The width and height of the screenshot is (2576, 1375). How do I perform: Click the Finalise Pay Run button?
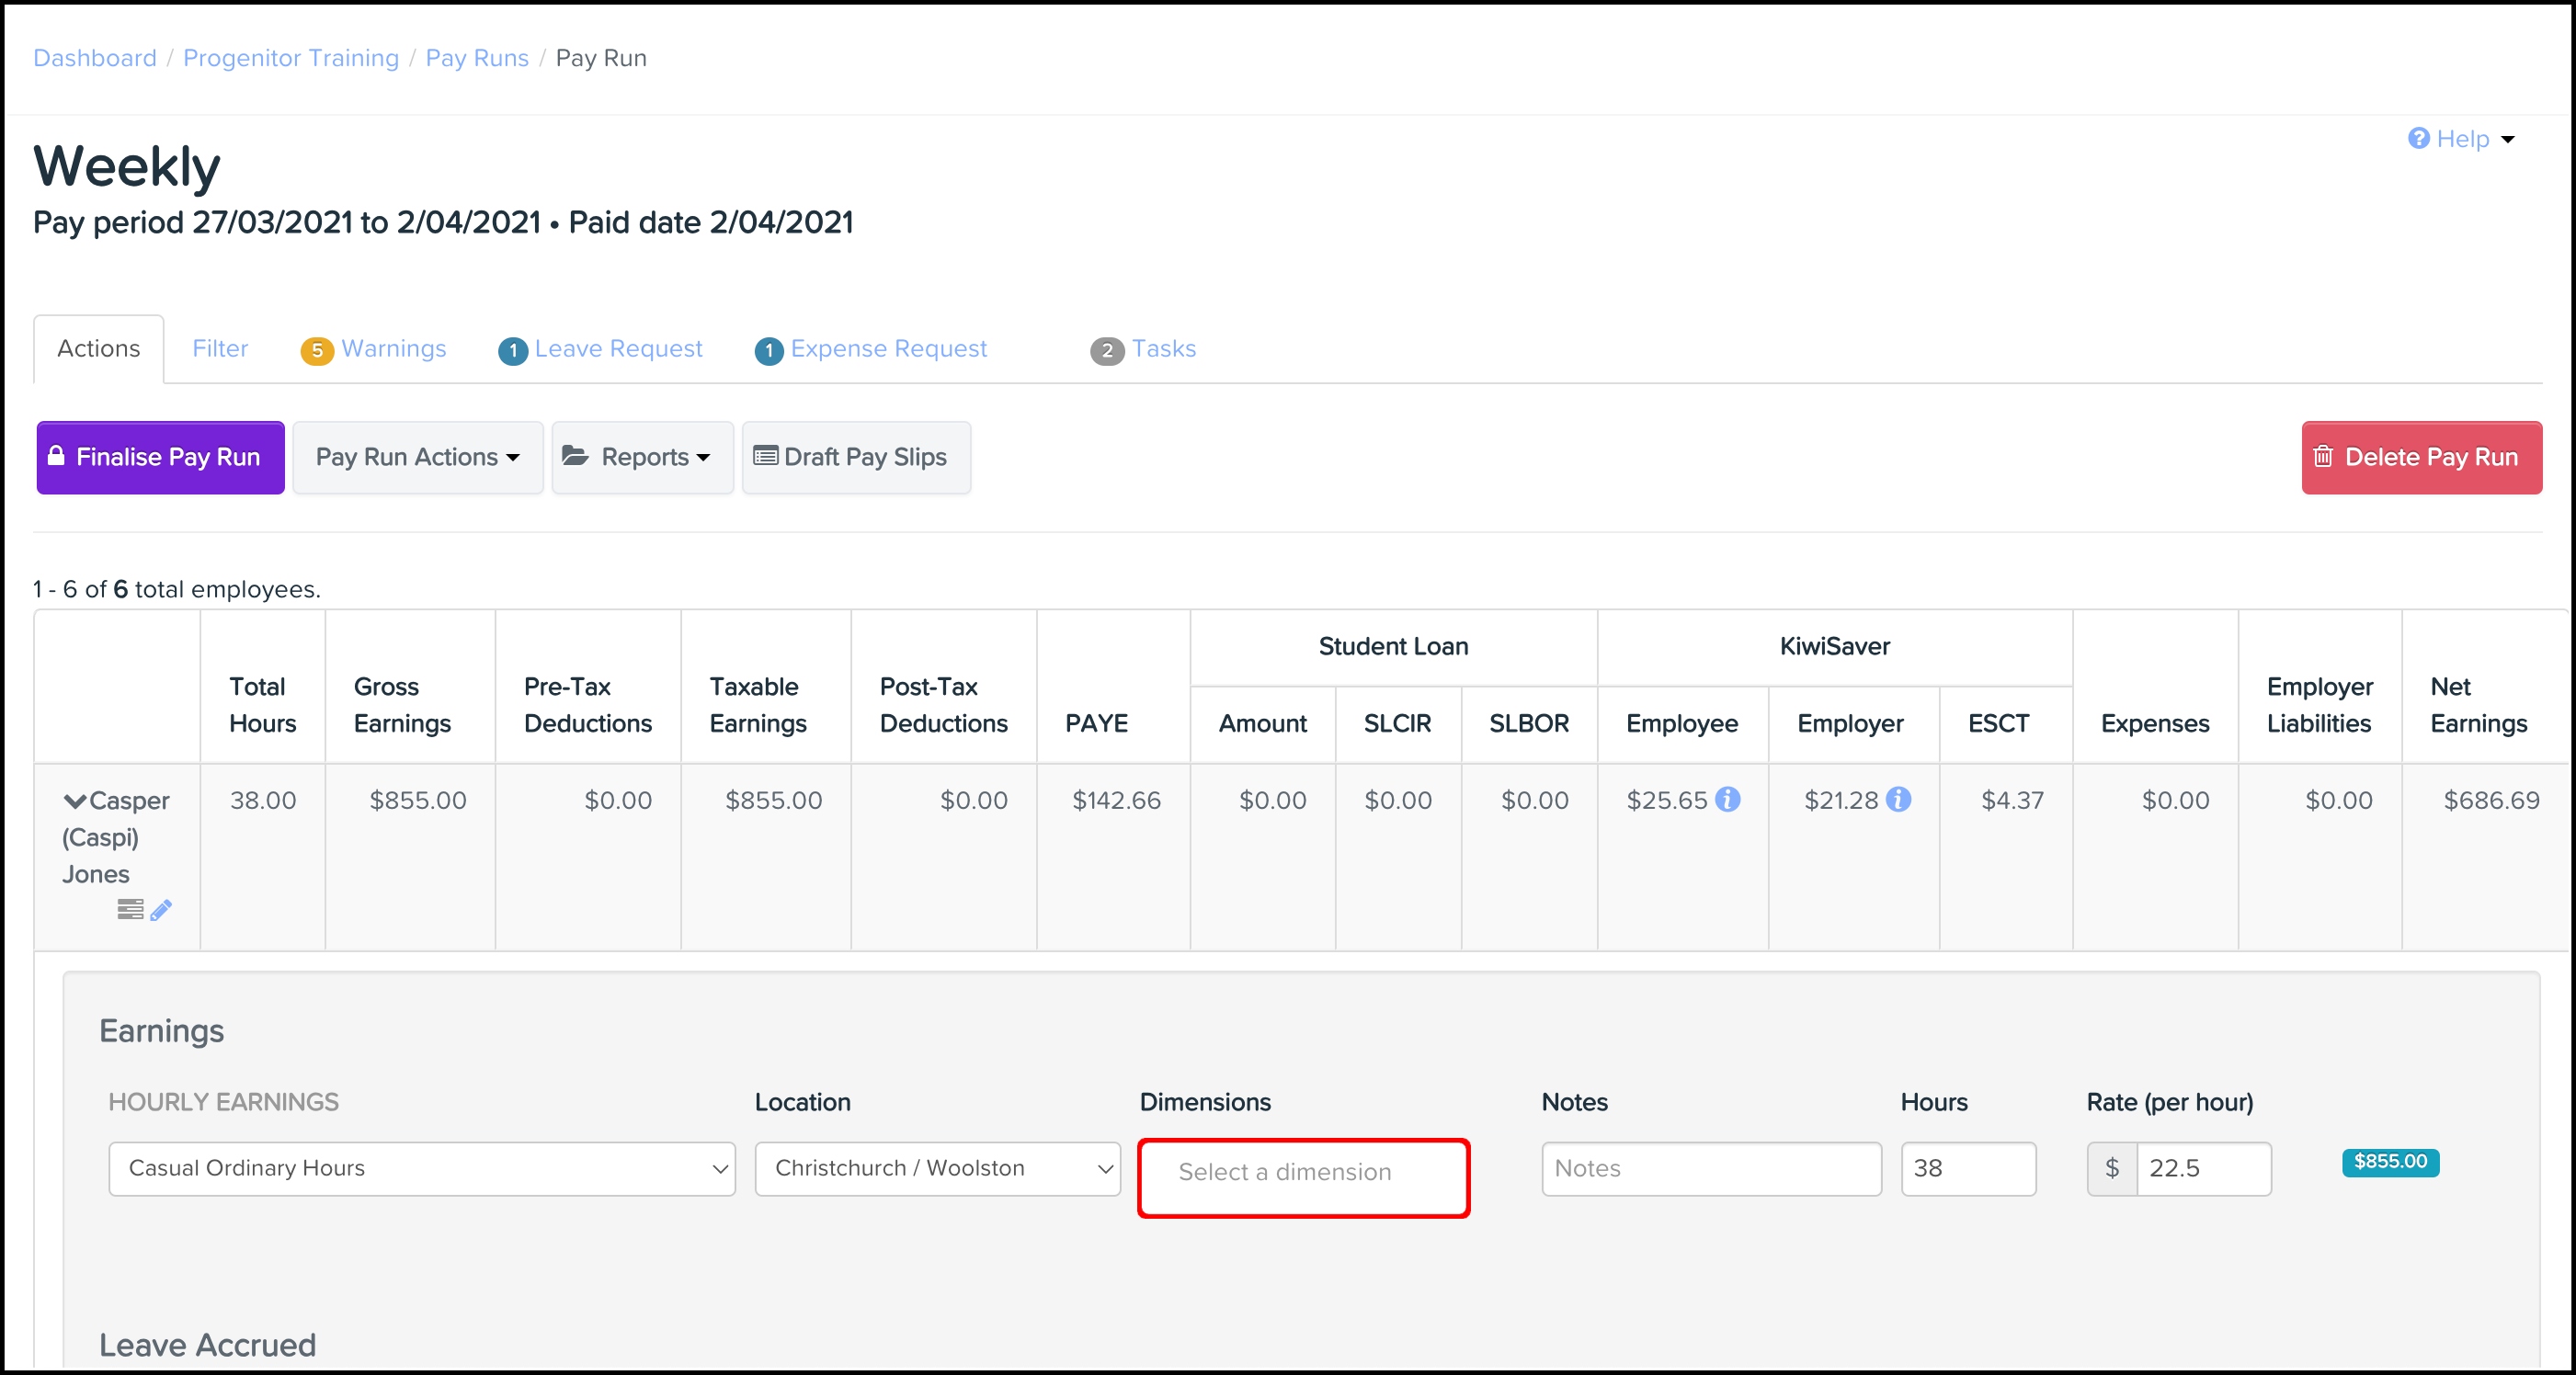click(160, 457)
